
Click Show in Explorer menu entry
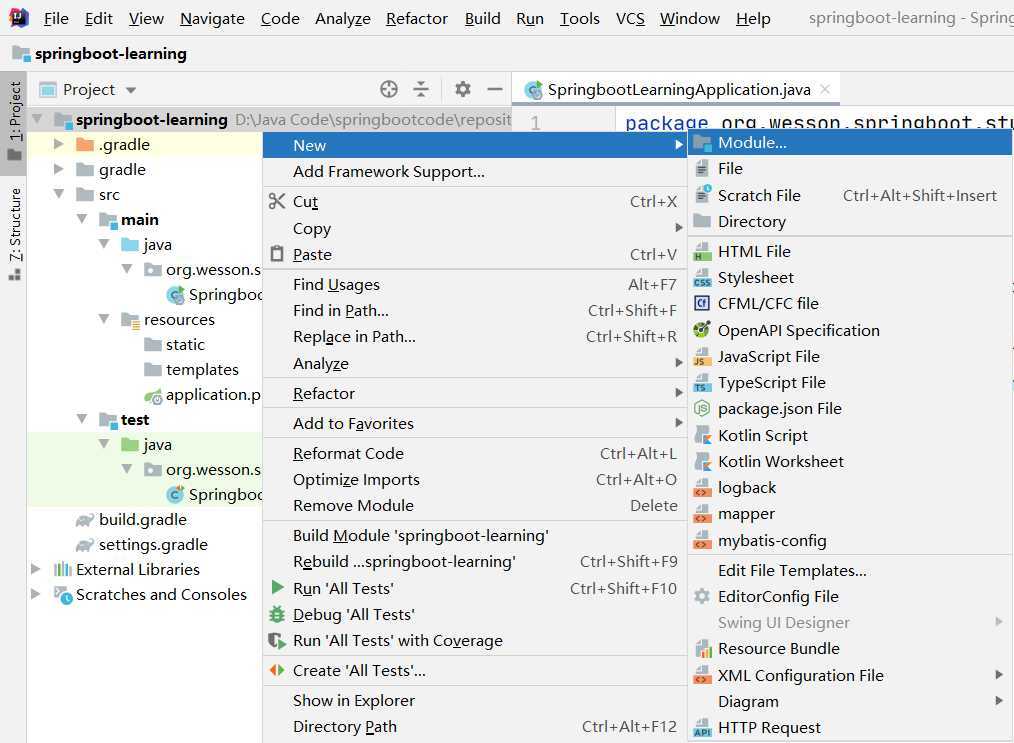tap(353, 700)
